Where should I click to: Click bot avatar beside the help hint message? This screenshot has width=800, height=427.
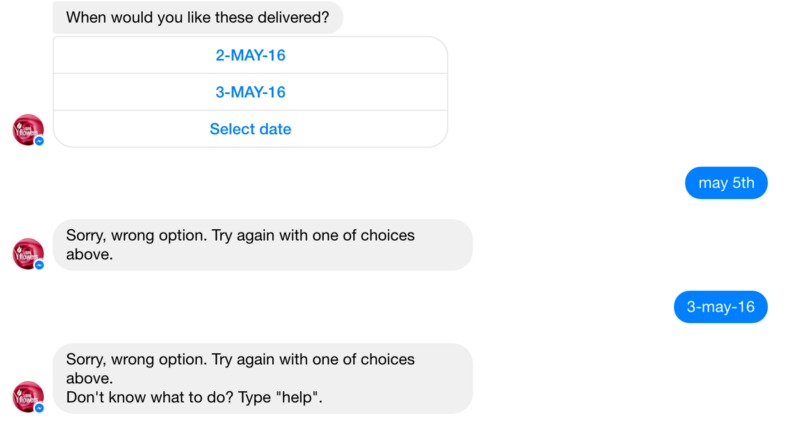[27, 397]
